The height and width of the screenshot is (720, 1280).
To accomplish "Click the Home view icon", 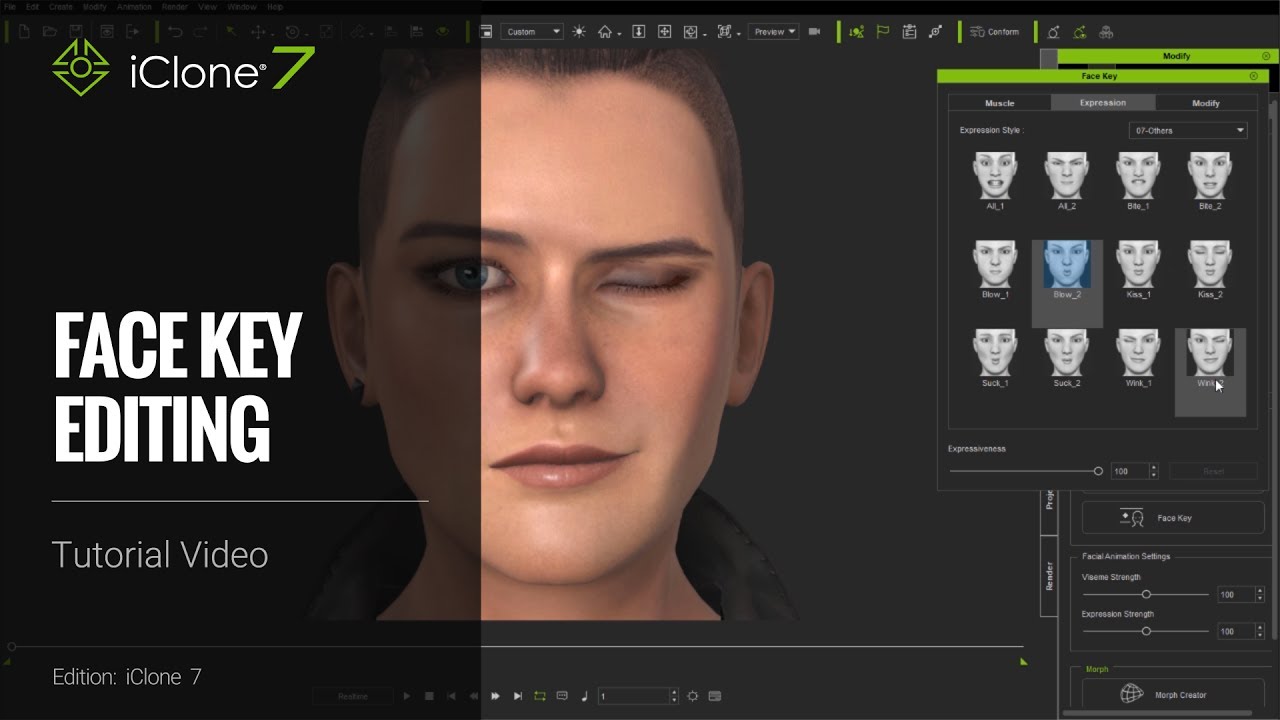I will 604,32.
